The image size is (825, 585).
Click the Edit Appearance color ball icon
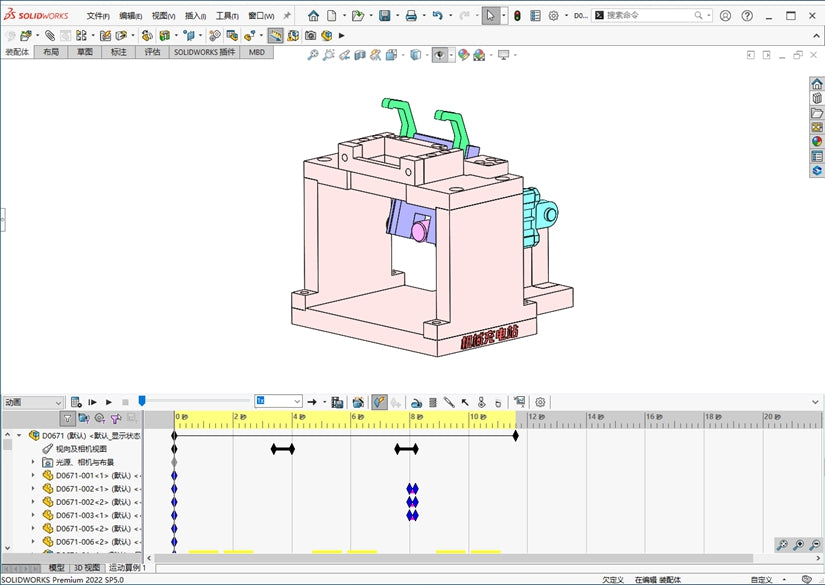(x=464, y=55)
